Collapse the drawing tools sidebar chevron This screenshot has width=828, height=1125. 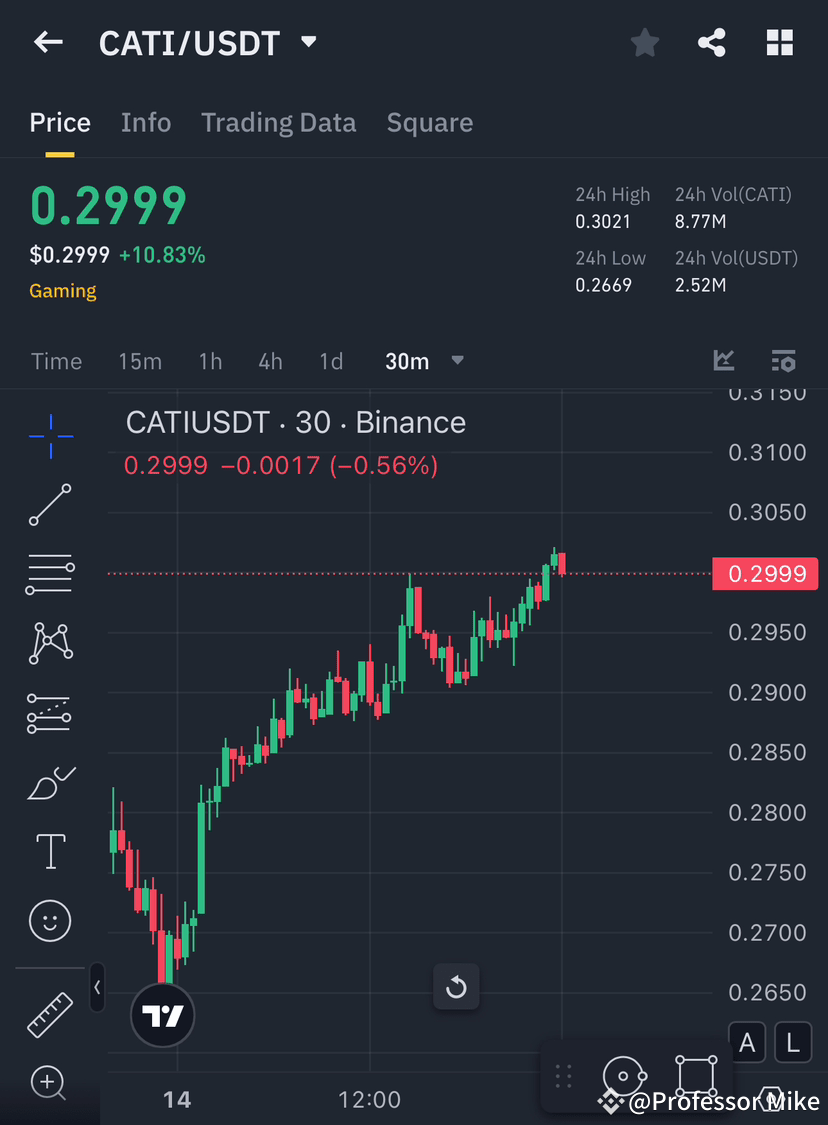(97, 988)
